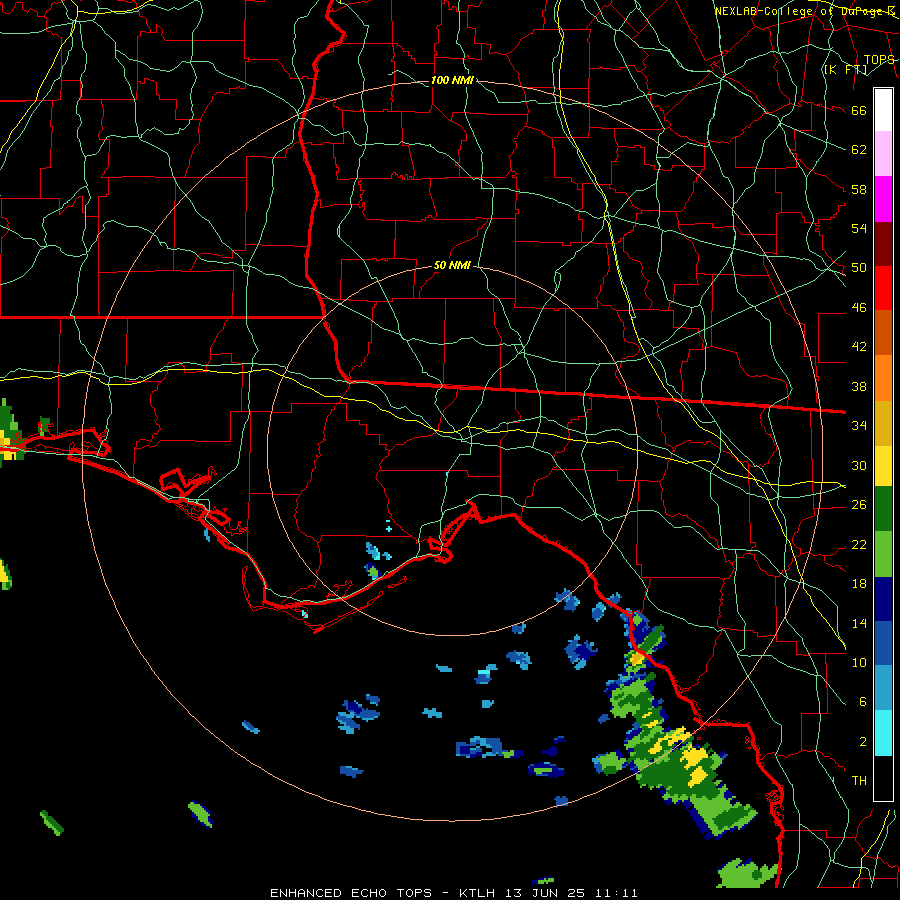This screenshot has width=900, height=900.
Task: Click the [K FT] units label
Action: (845, 69)
